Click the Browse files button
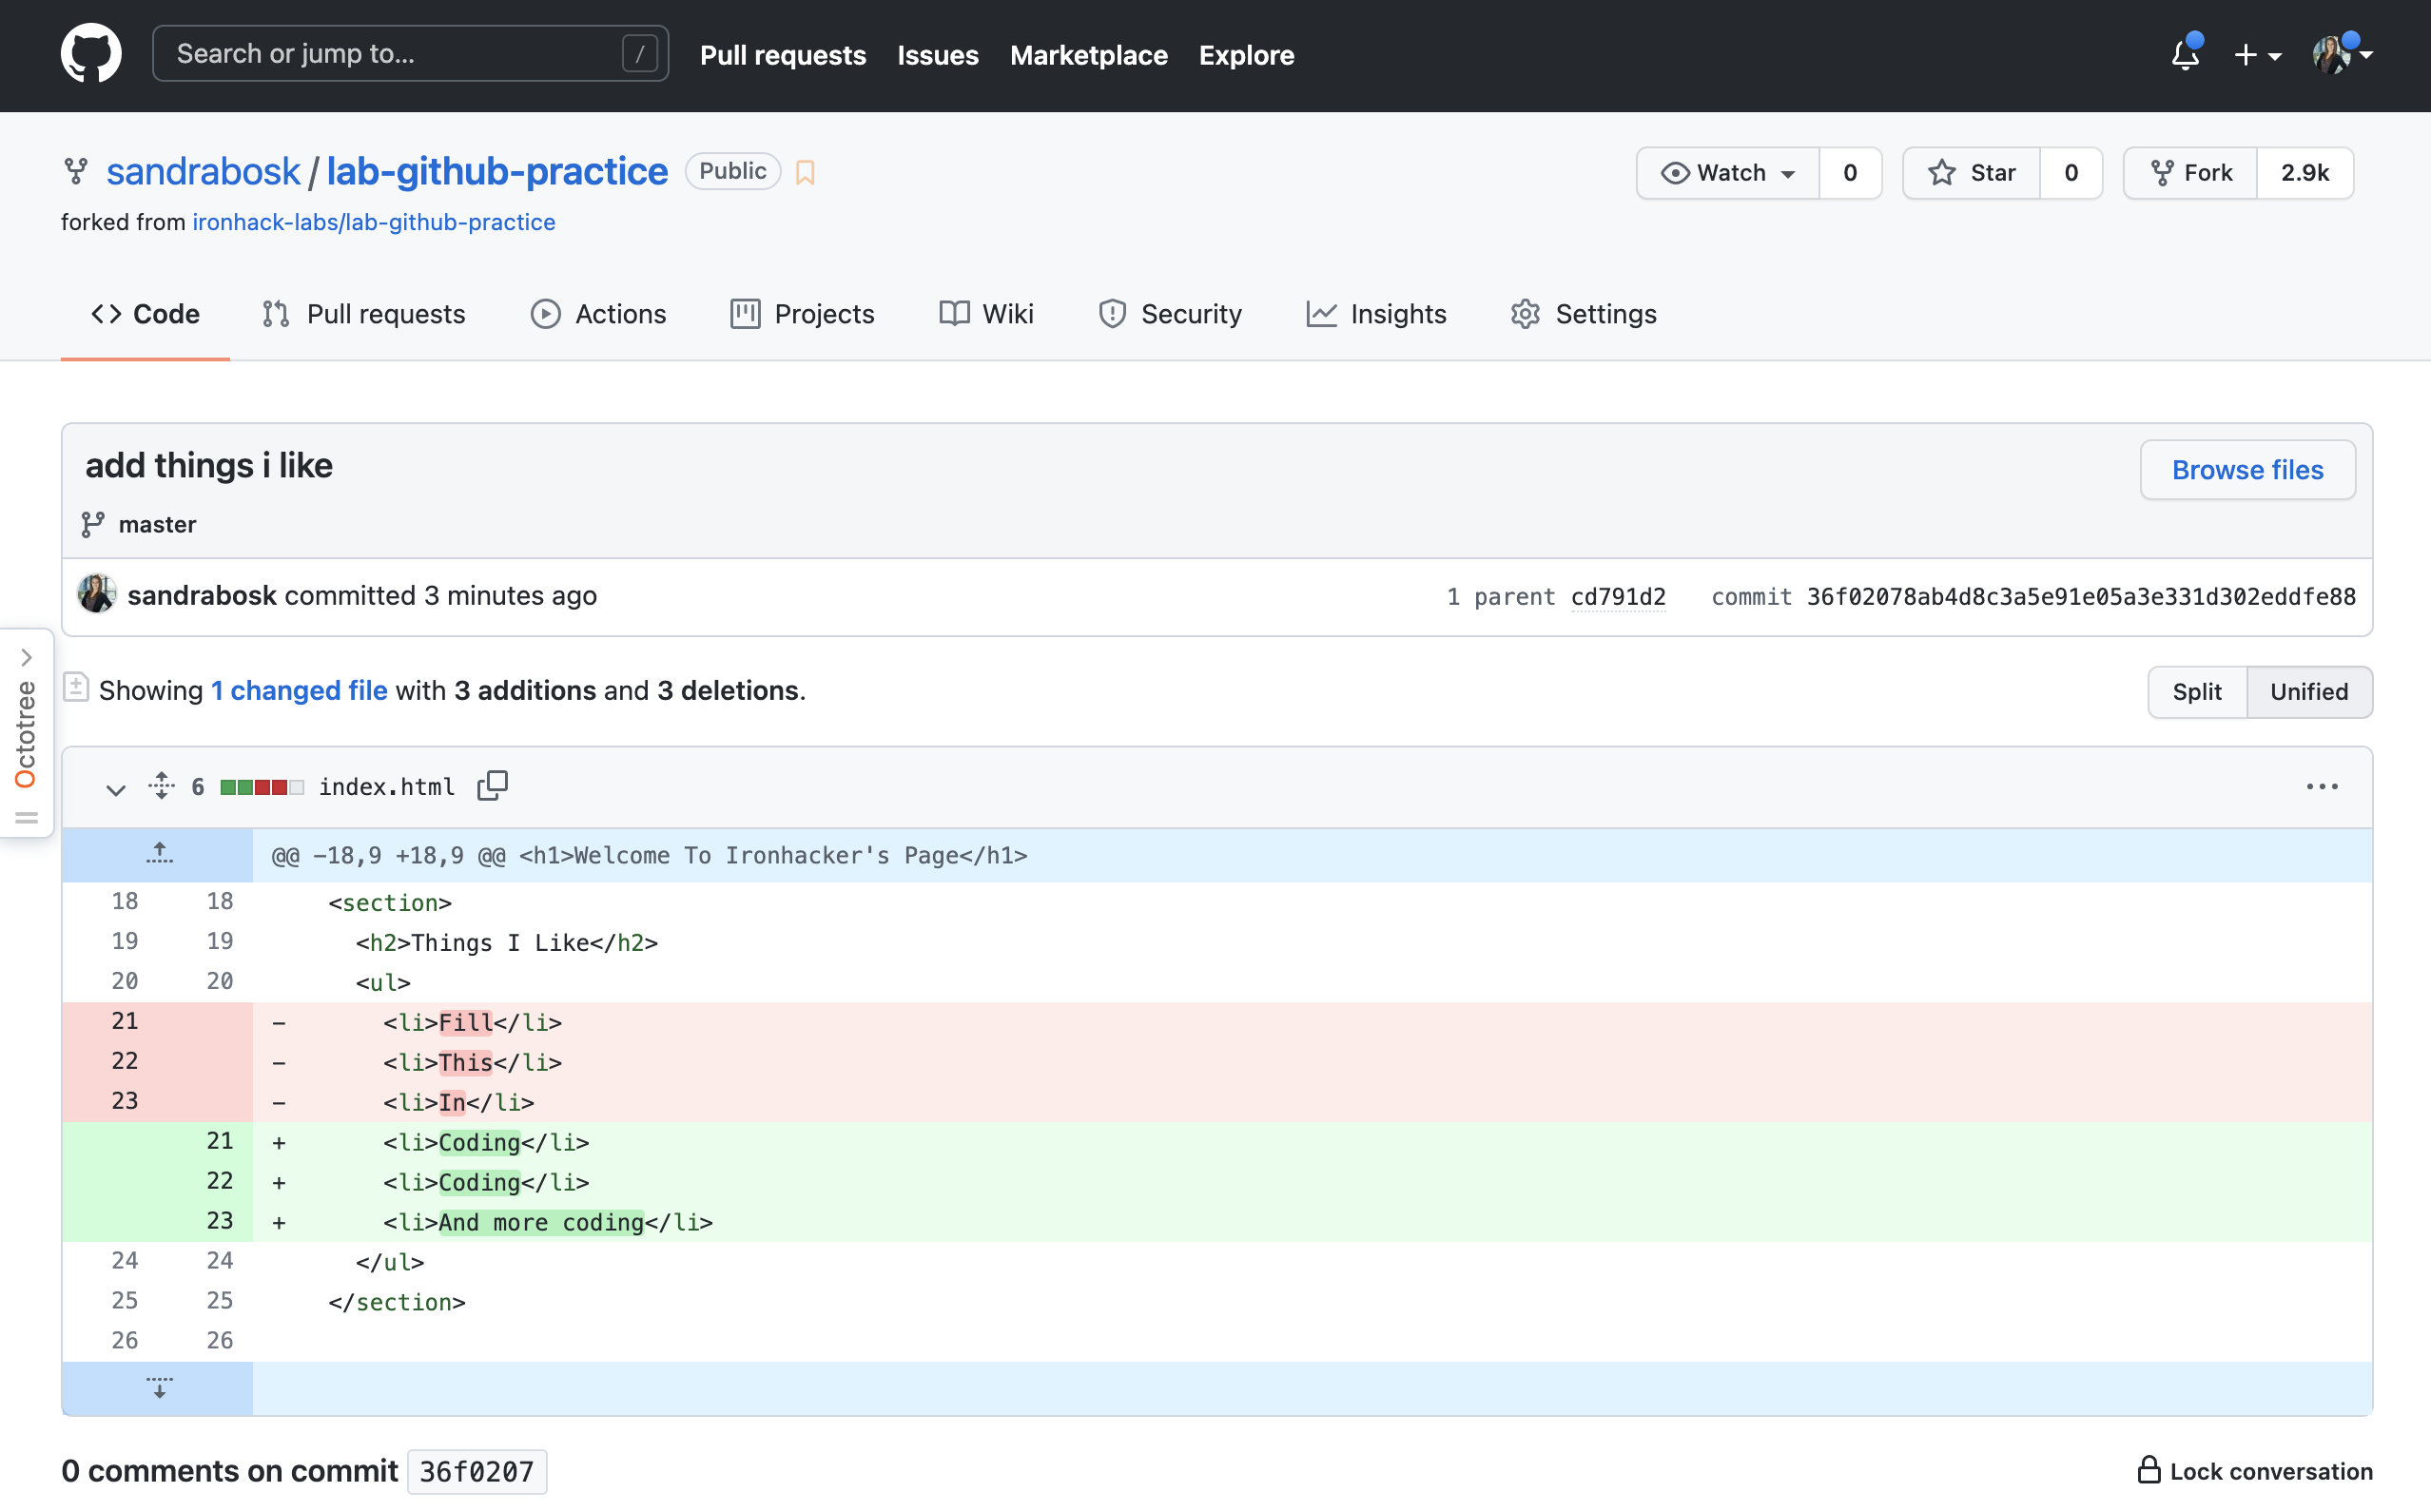2431x1512 pixels. pyautogui.click(x=2247, y=469)
